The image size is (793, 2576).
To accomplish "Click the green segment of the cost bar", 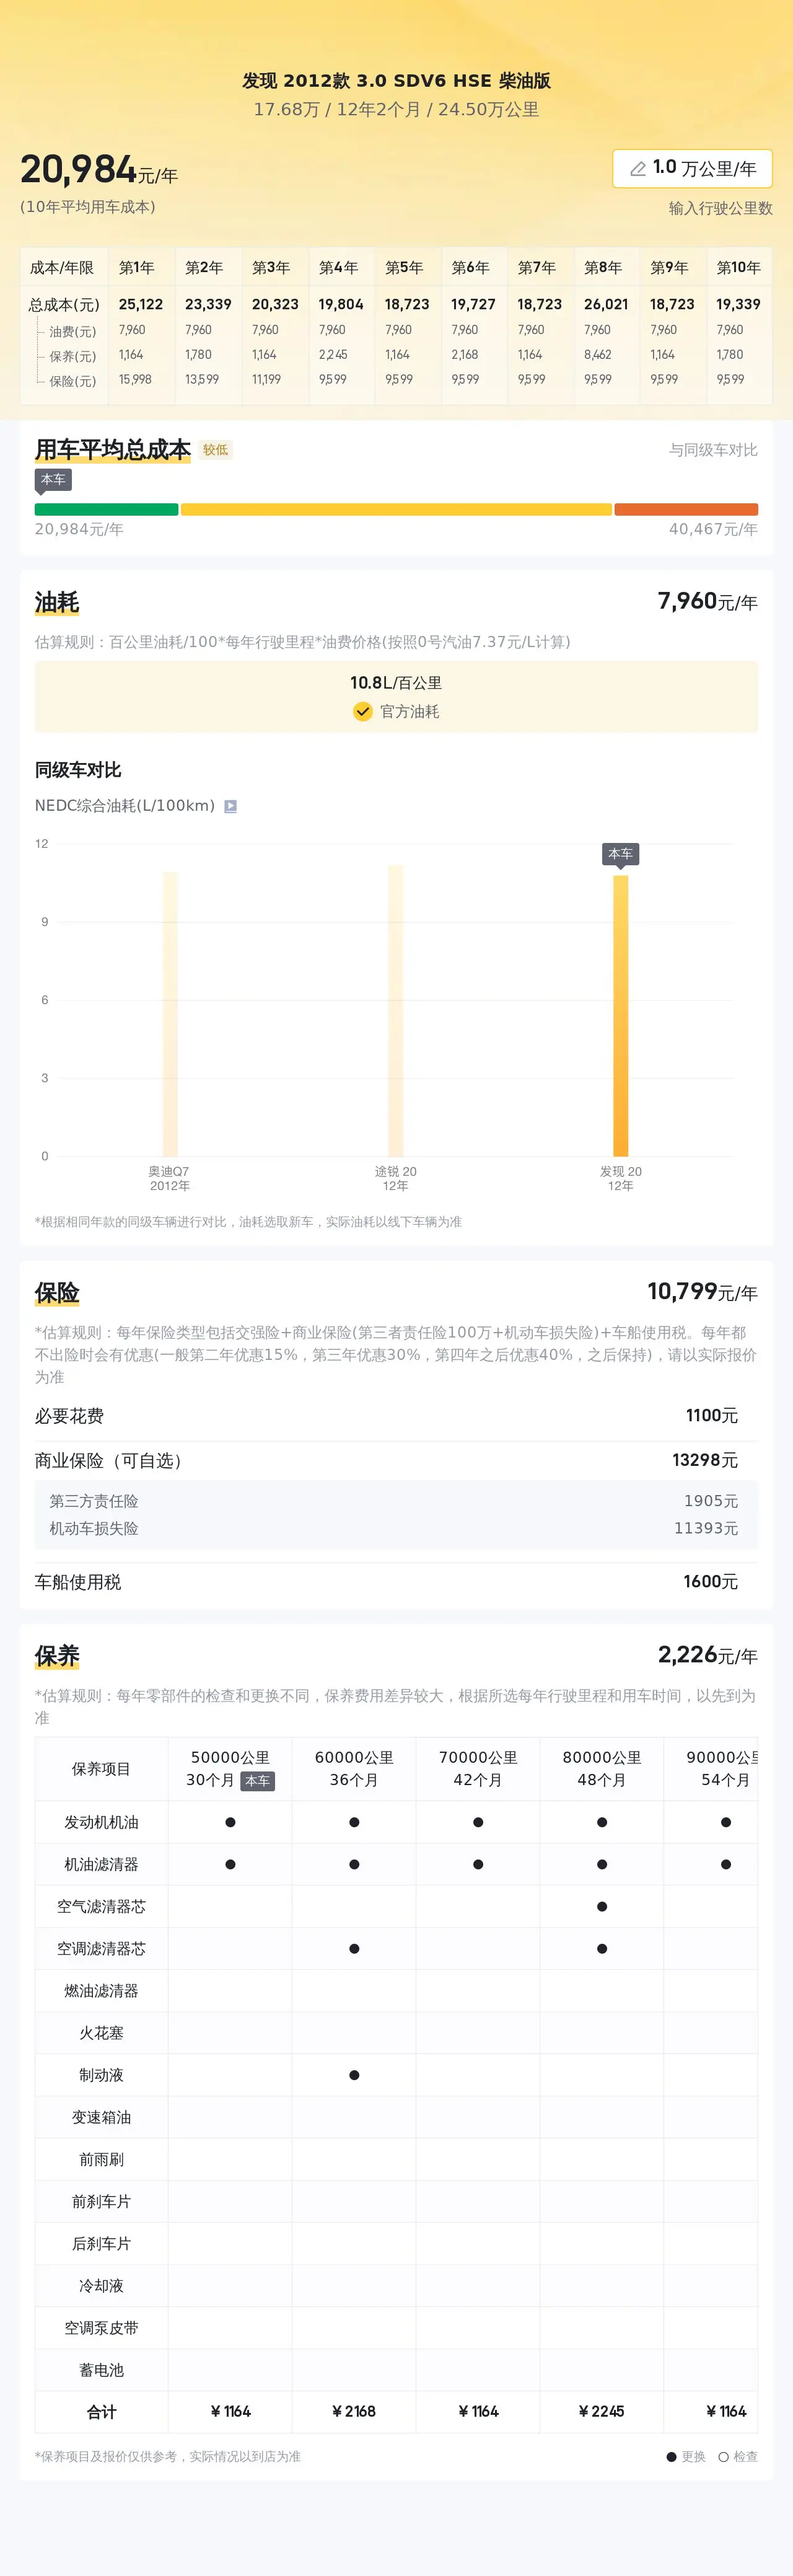I will coord(106,509).
